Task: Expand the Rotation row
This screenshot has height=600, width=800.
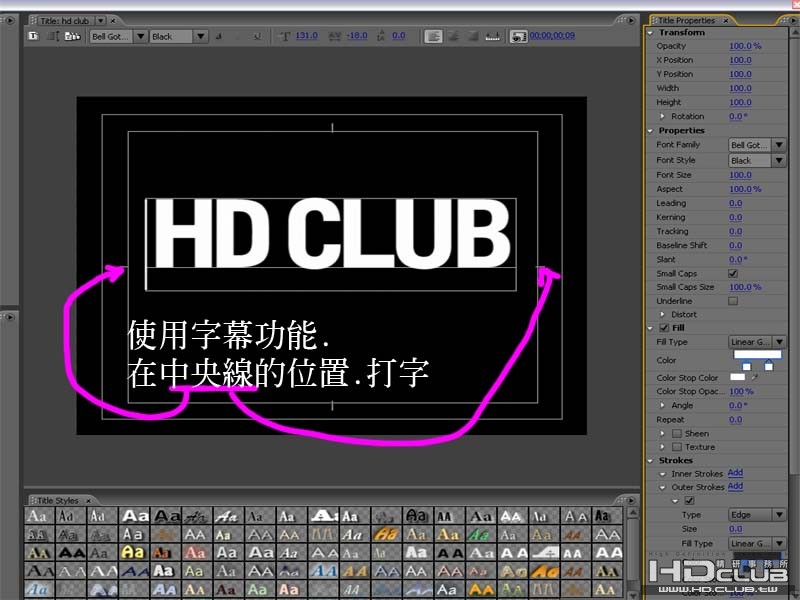Action: [x=662, y=116]
